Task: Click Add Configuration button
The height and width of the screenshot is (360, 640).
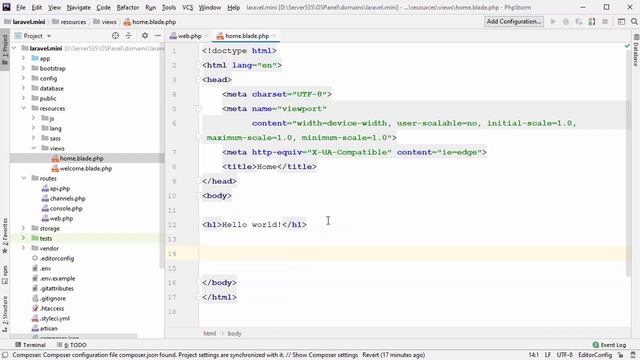Action: [x=514, y=22]
